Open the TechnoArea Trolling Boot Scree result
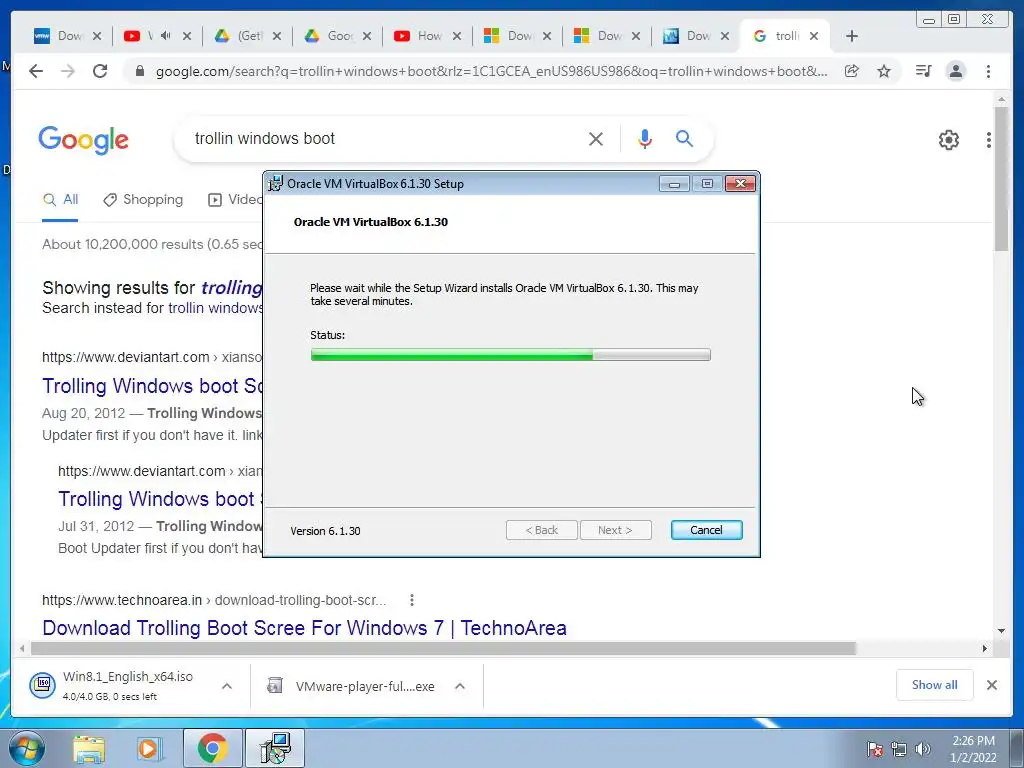The height and width of the screenshot is (768, 1024). (304, 628)
